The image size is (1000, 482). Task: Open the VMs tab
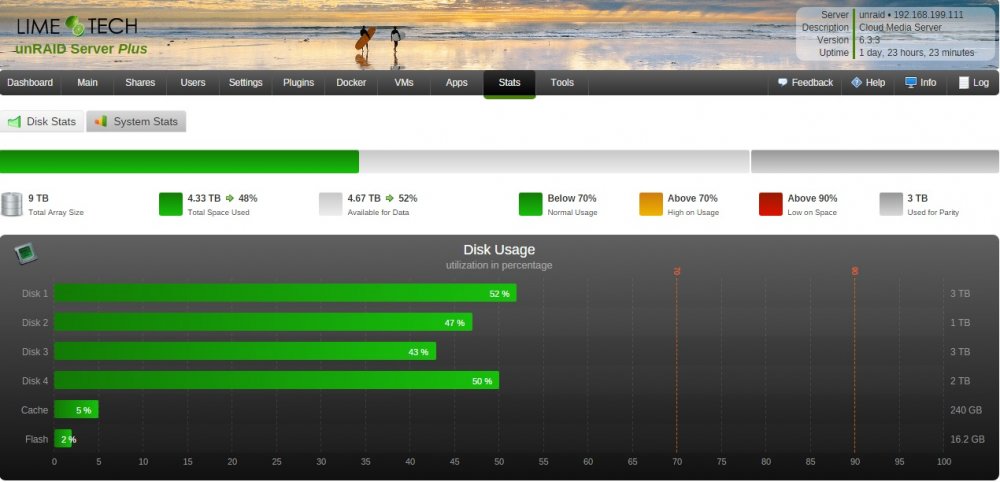[404, 83]
